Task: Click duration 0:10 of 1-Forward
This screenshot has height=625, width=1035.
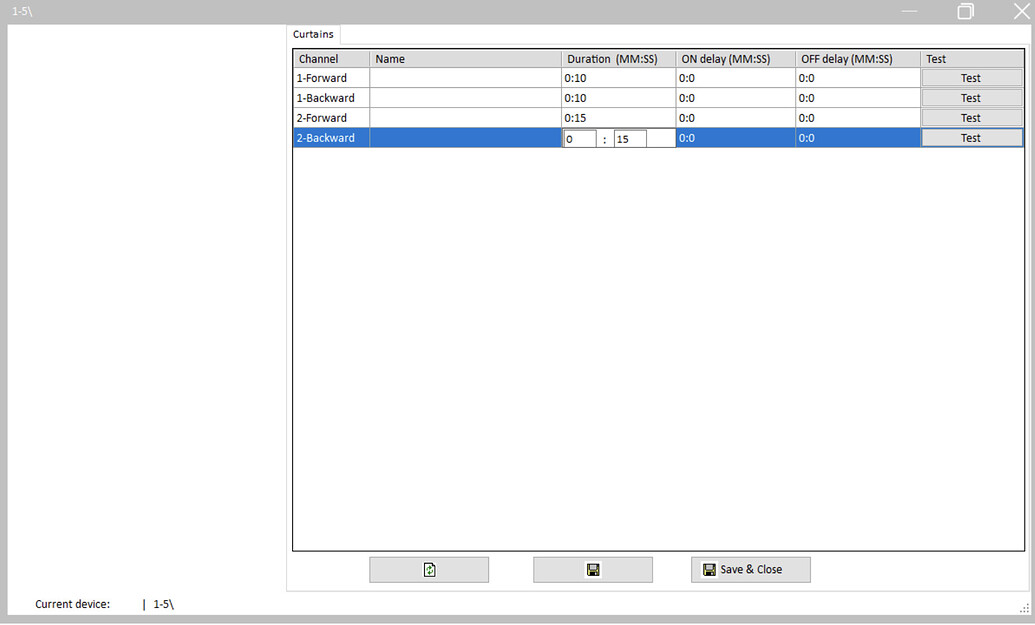Action: coord(618,78)
